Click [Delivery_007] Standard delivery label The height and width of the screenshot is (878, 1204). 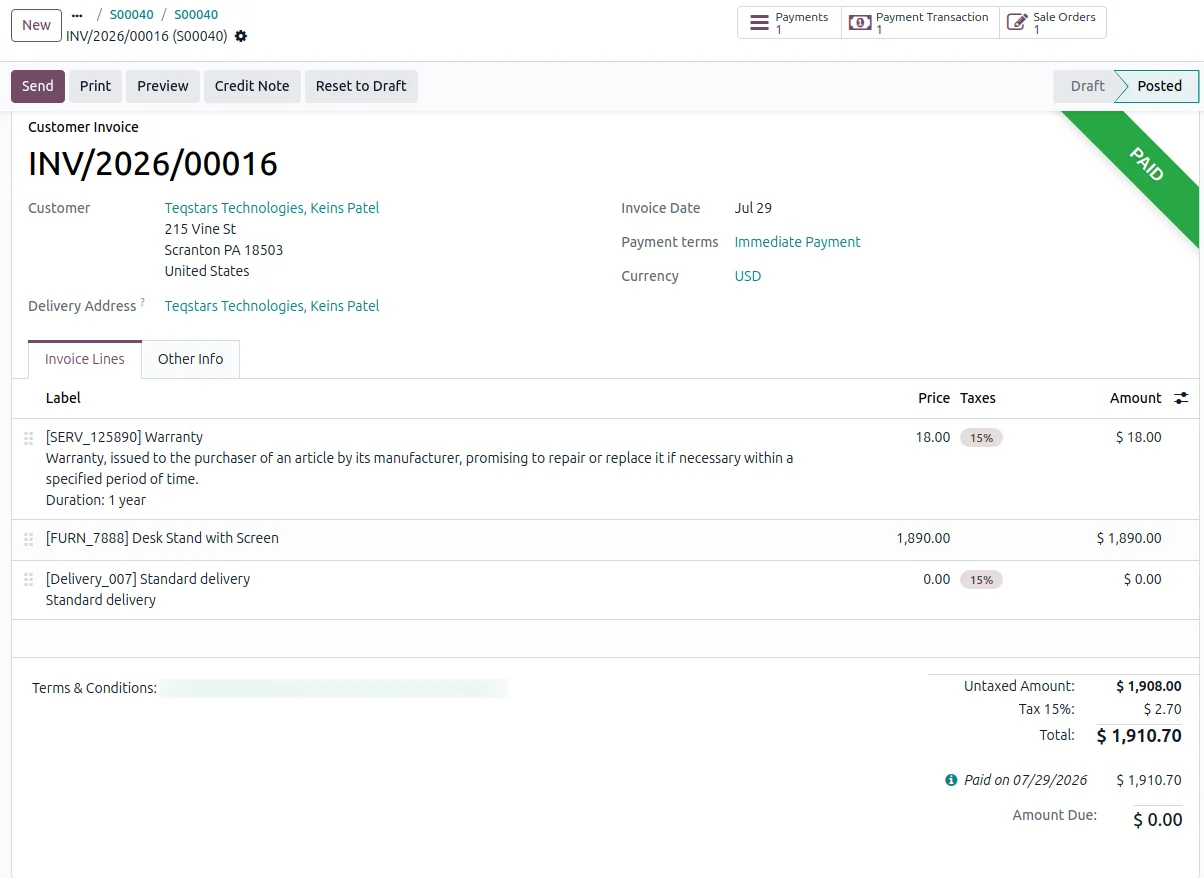click(148, 579)
